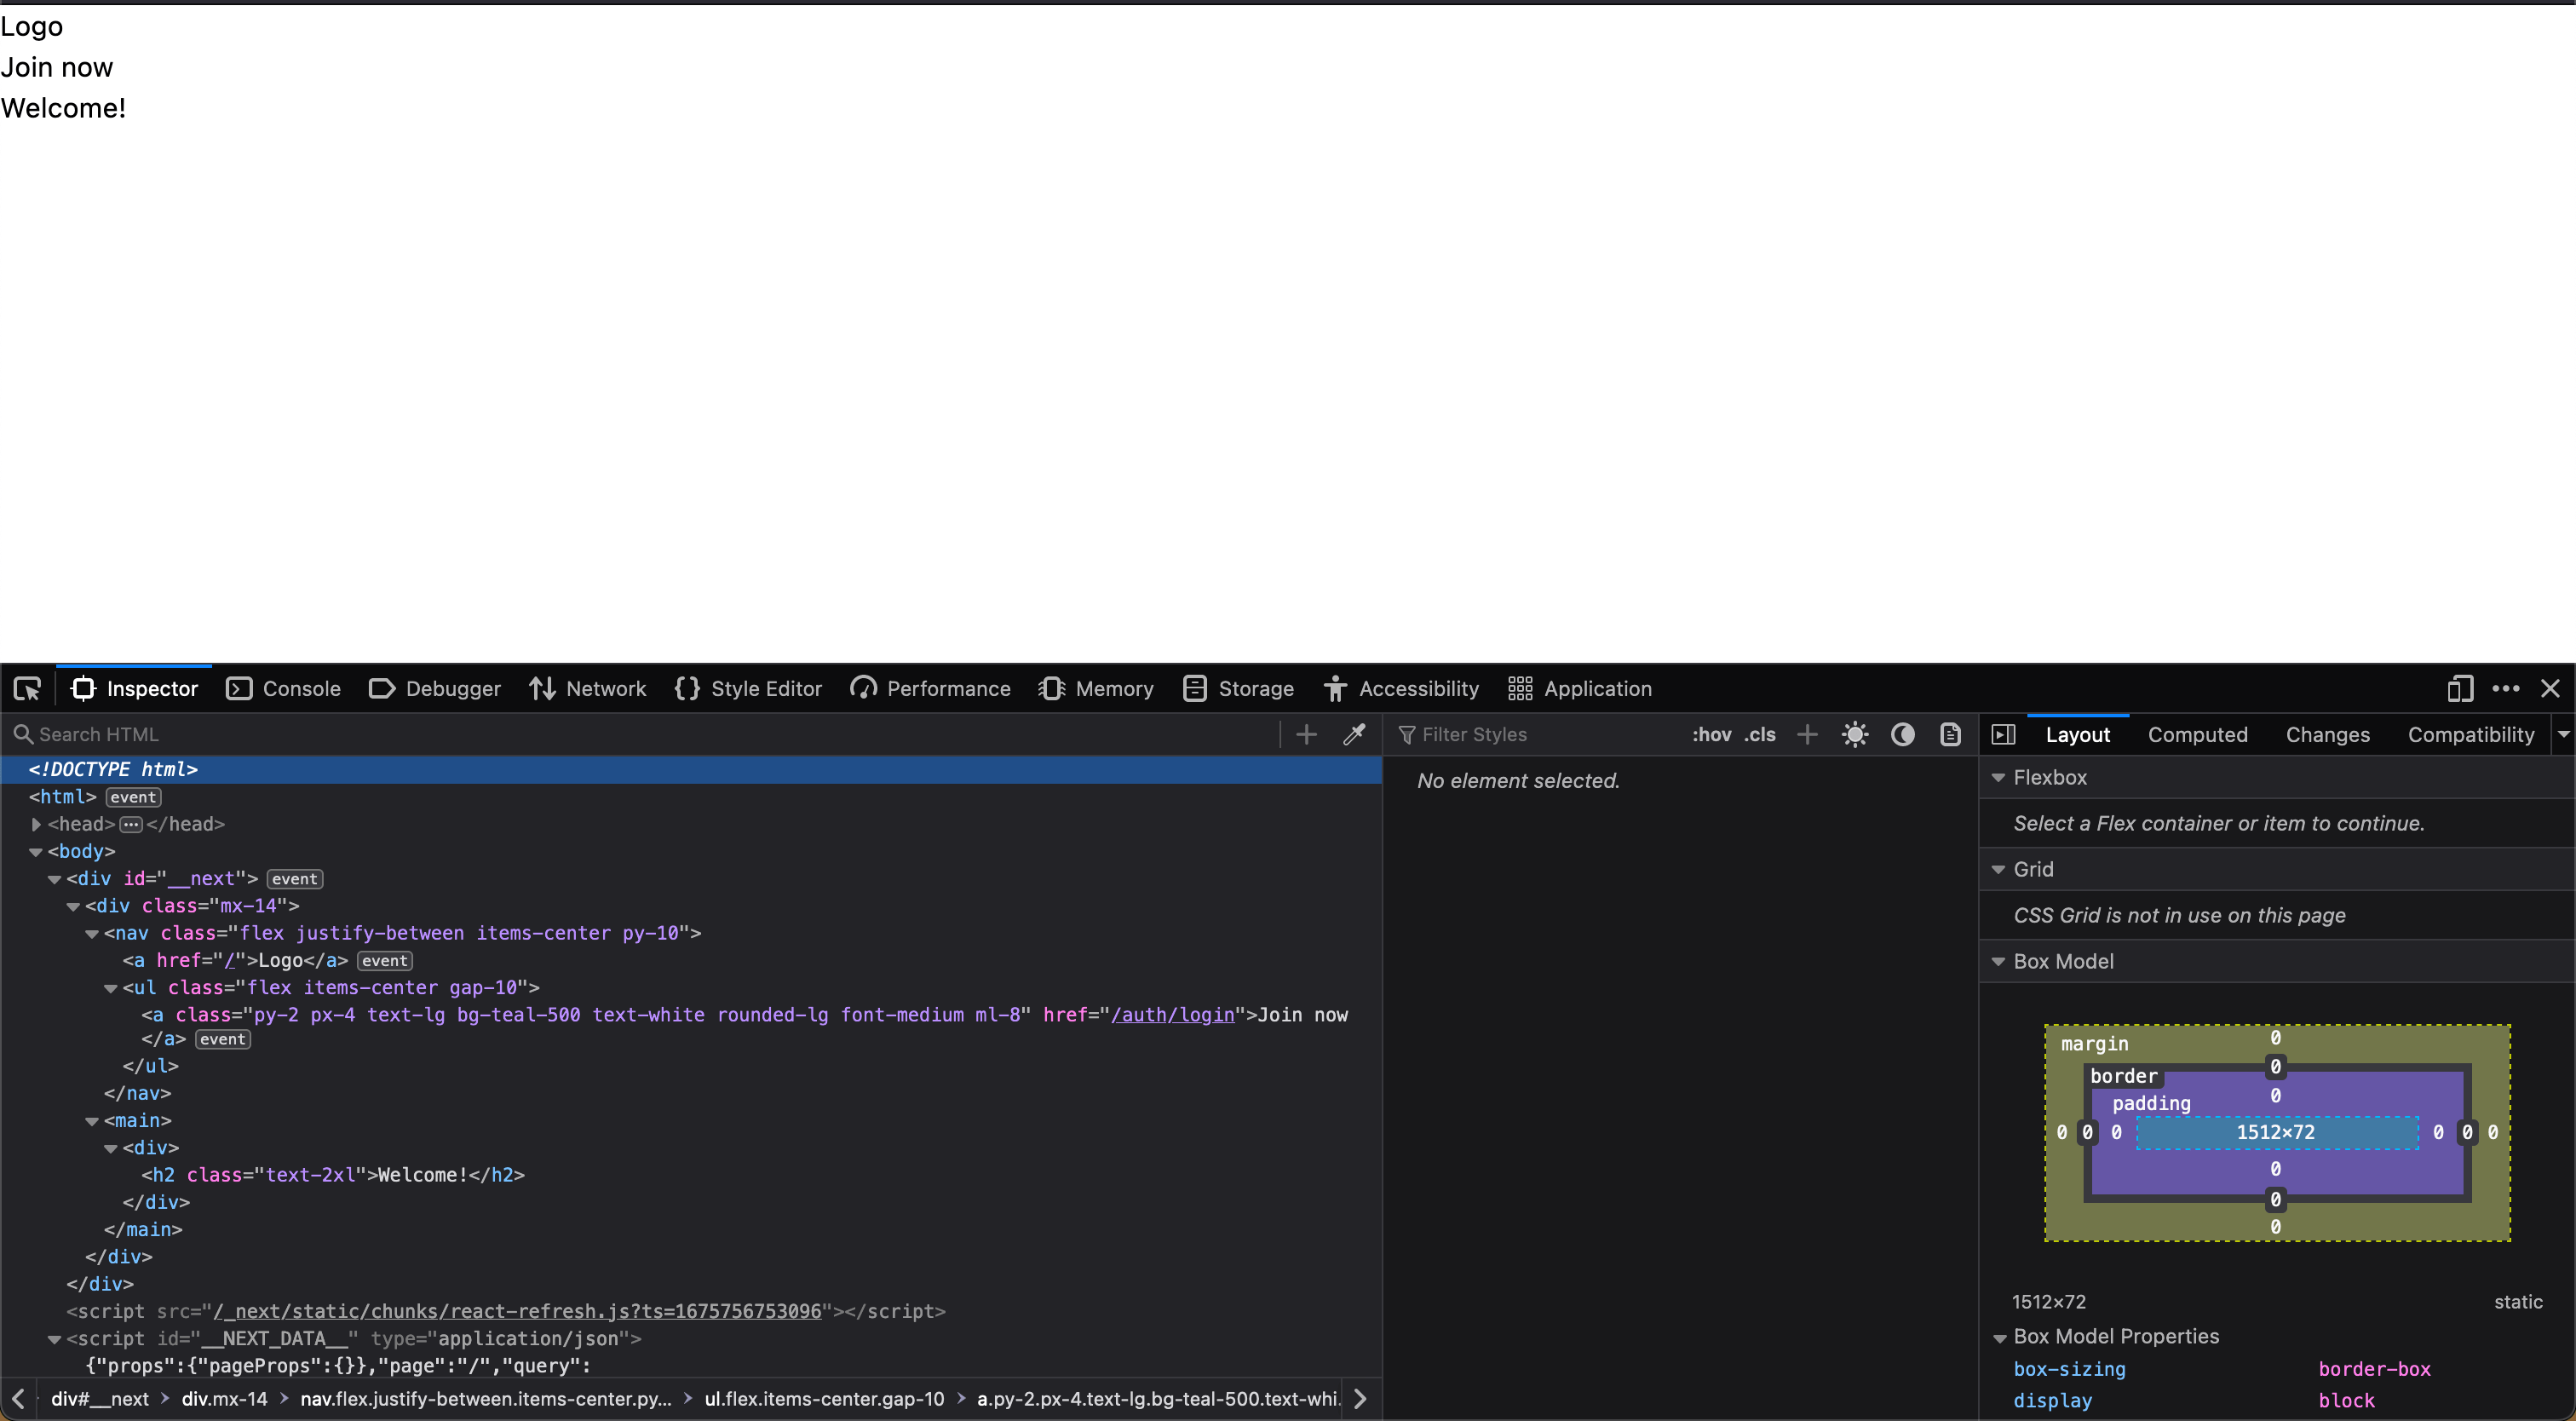
Task: Click the event badge next to html
Action: click(133, 797)
